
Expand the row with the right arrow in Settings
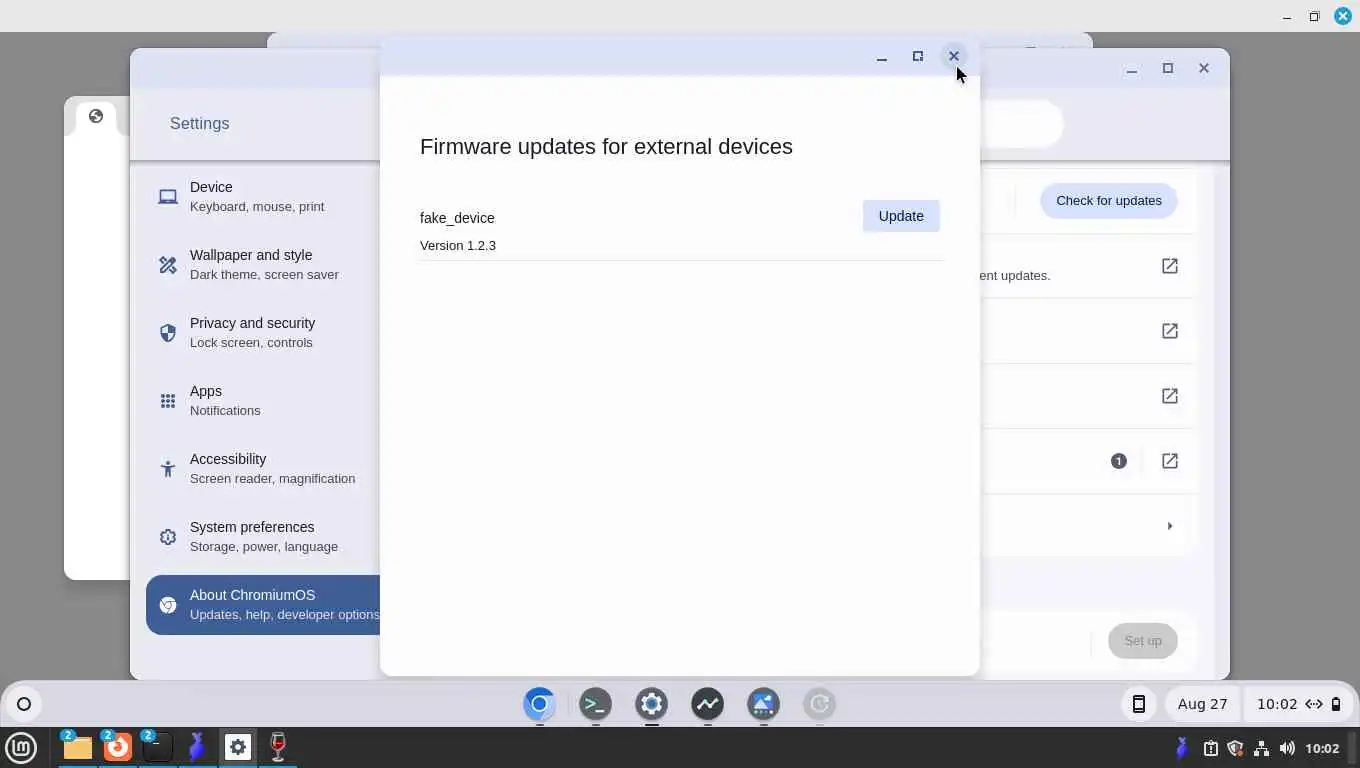click(x=1169, y=526)
